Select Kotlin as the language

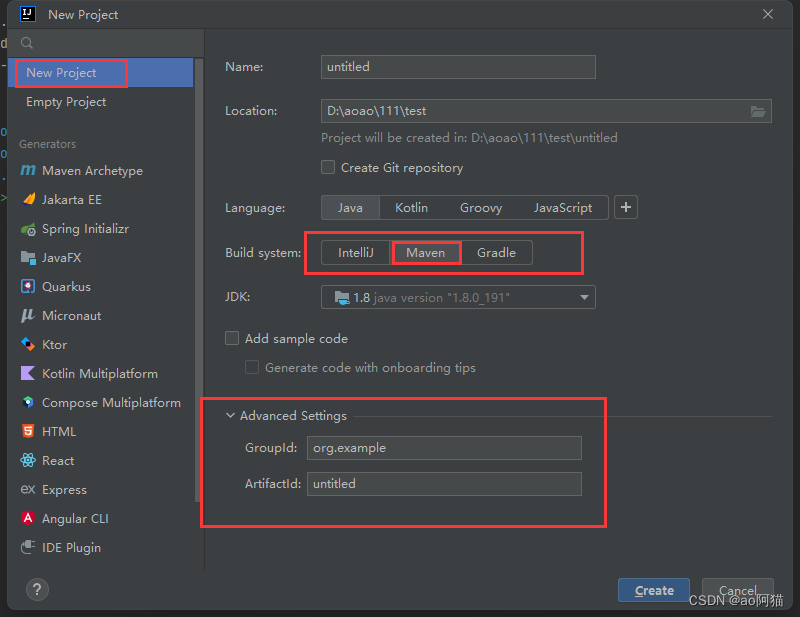click(411, 208)
